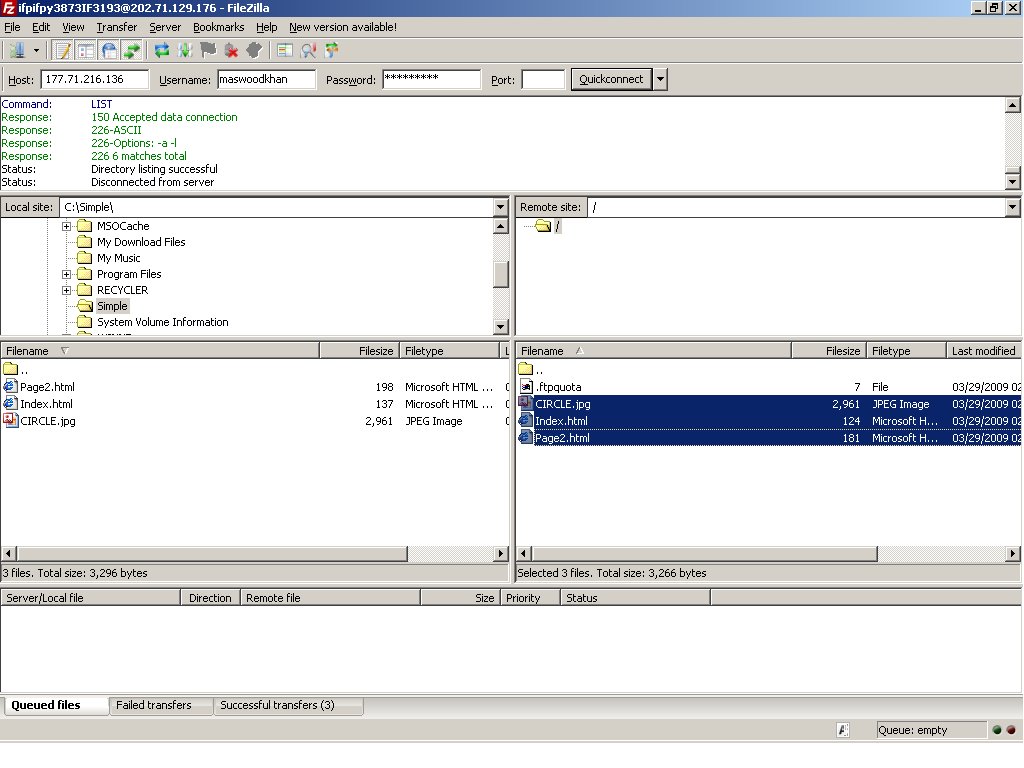Screen dimensions: 1024x768
Task: Click the Username input field
Action: pos(266,79)
